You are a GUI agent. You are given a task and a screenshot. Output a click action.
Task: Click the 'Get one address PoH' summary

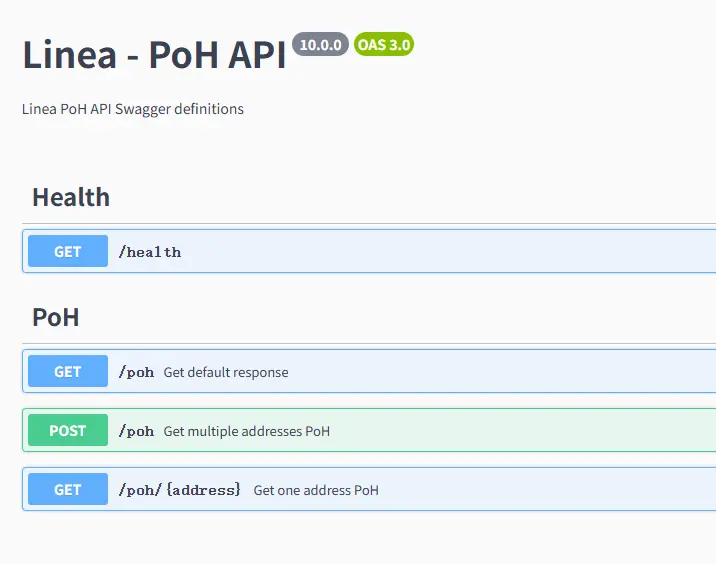click(316, 490)
